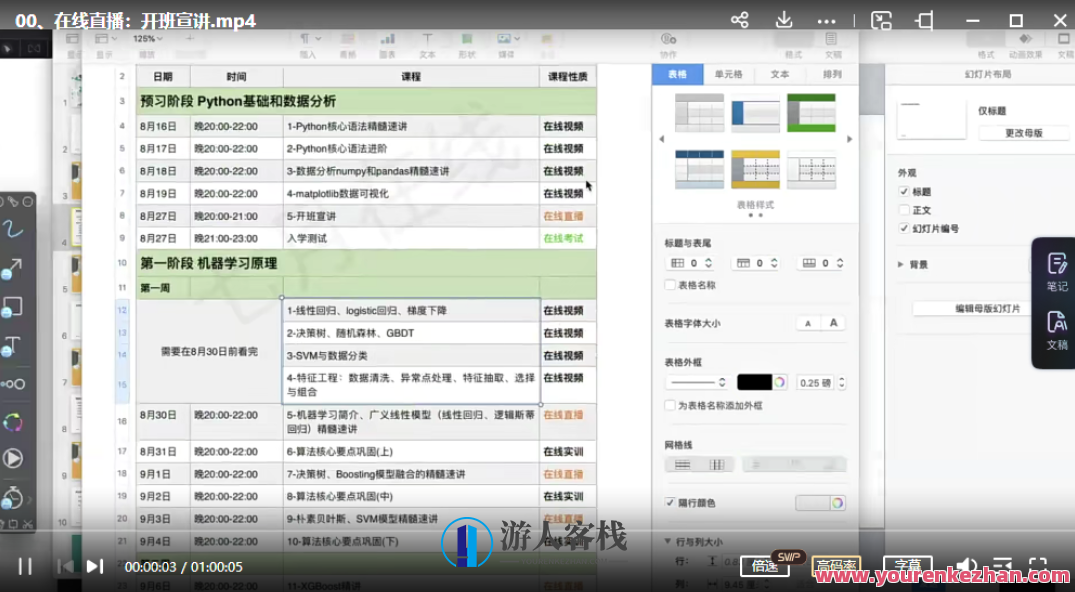Image resolution: width=1075 pixels, height=592 pixels.
Task: Open the table border line style dropdown
Action: (697, 381)
